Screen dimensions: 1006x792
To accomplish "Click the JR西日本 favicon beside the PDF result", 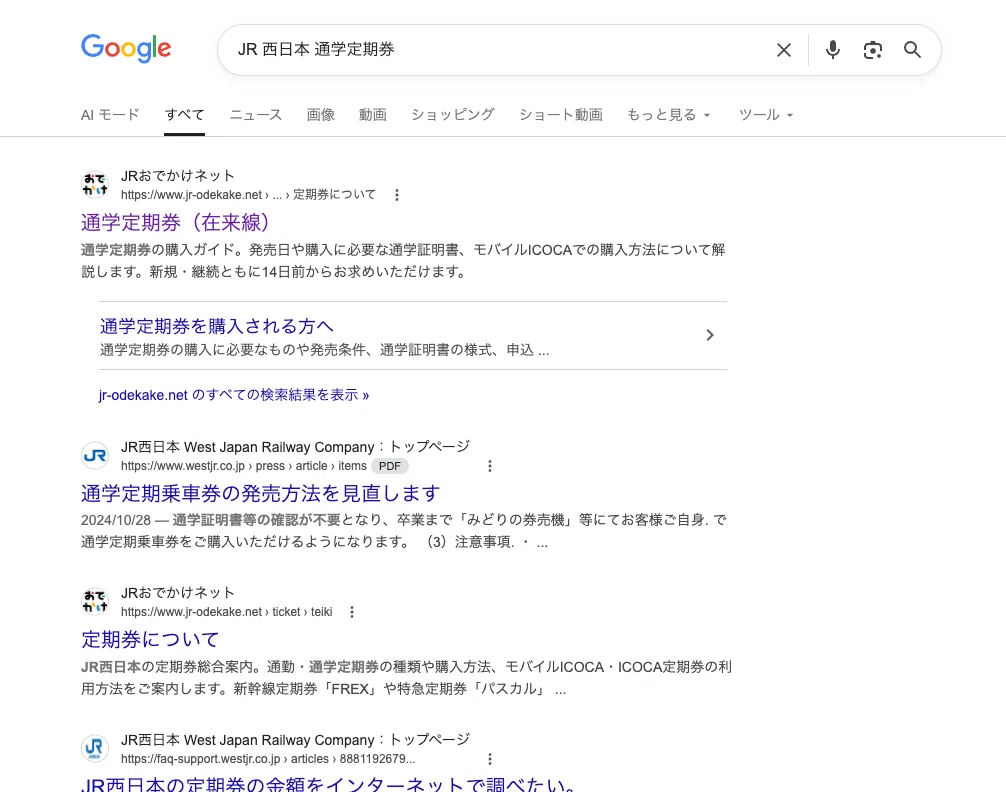I will coord(95,456).
